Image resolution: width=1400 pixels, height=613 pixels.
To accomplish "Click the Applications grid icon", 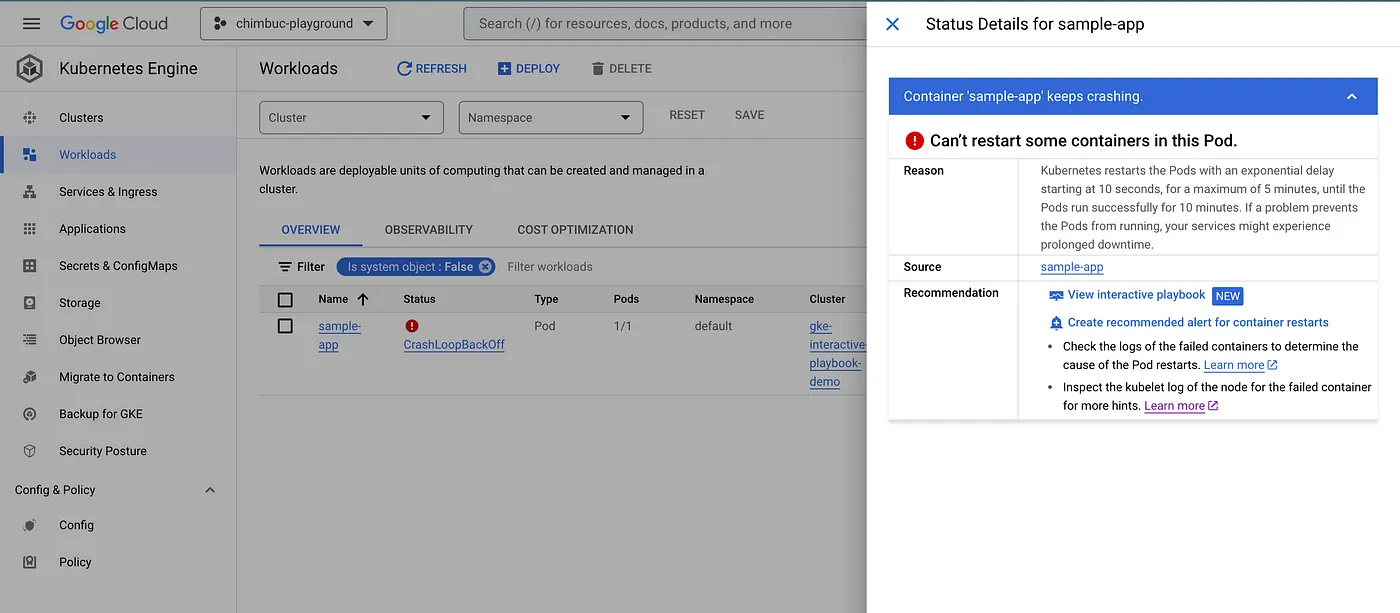I will coord(30,229).
